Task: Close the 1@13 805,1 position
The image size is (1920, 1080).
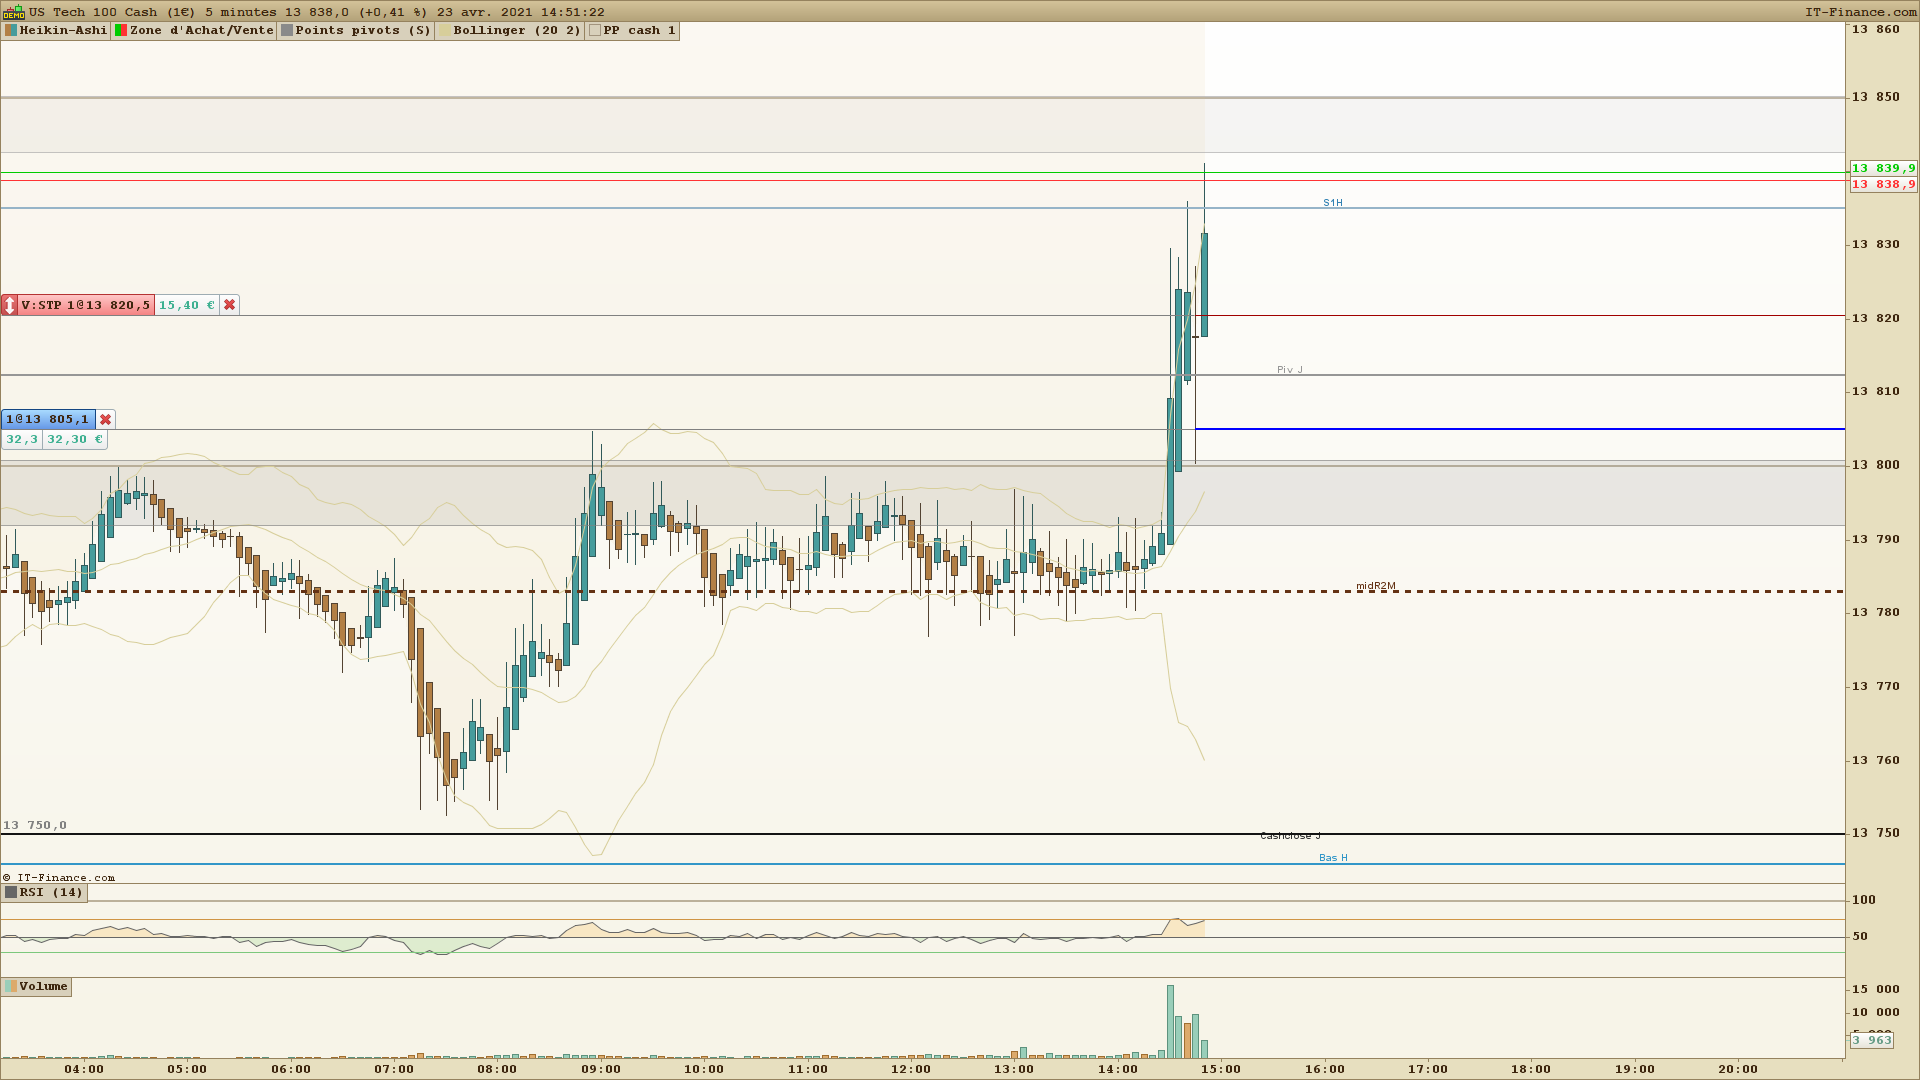Action: (105, 419)
